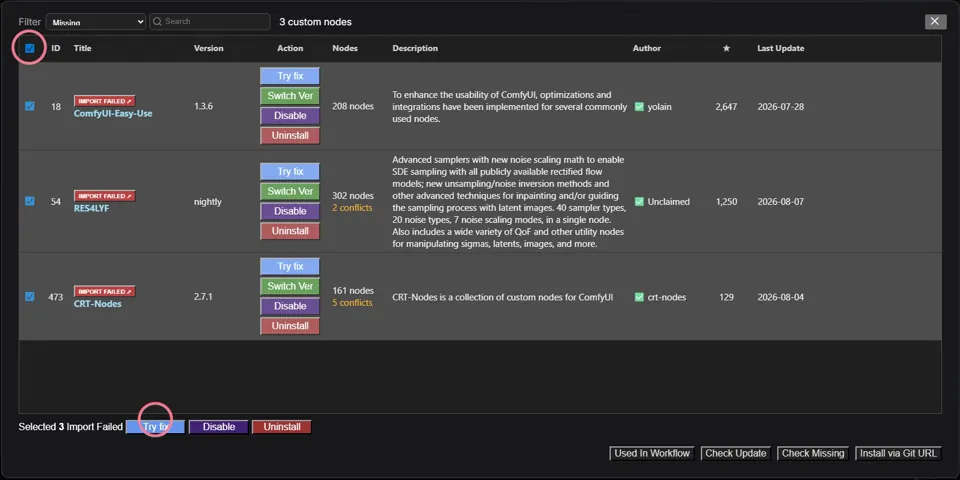
Task: Click the Check Missing button
Action: (813, 453)
